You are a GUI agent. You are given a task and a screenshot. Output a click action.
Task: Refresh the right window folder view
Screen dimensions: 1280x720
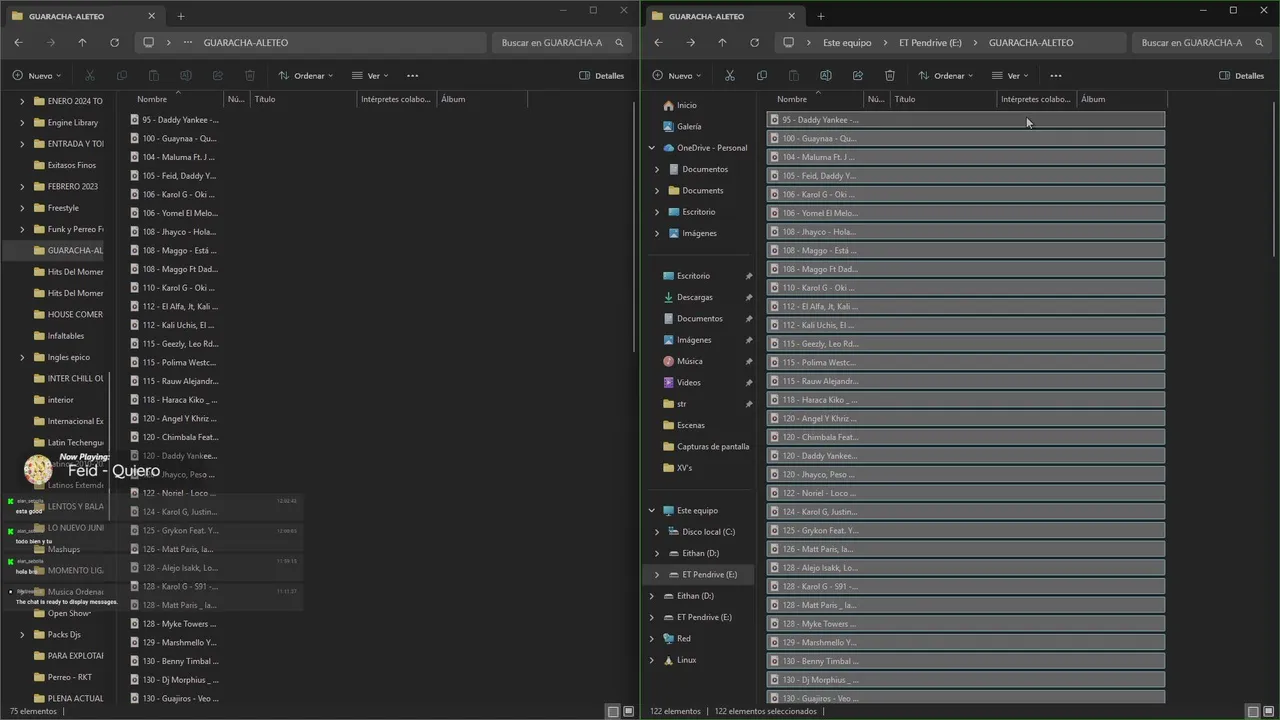pos(754,42)
